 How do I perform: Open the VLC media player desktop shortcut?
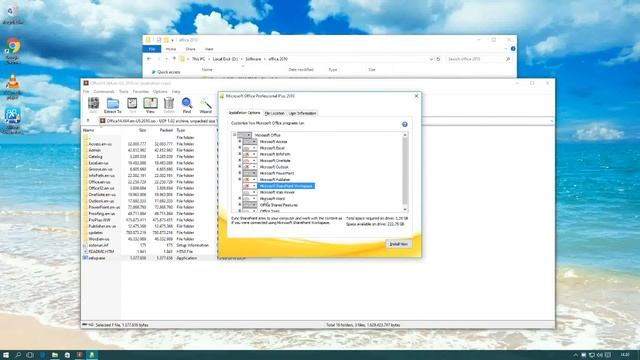click(x=13, y=87)
